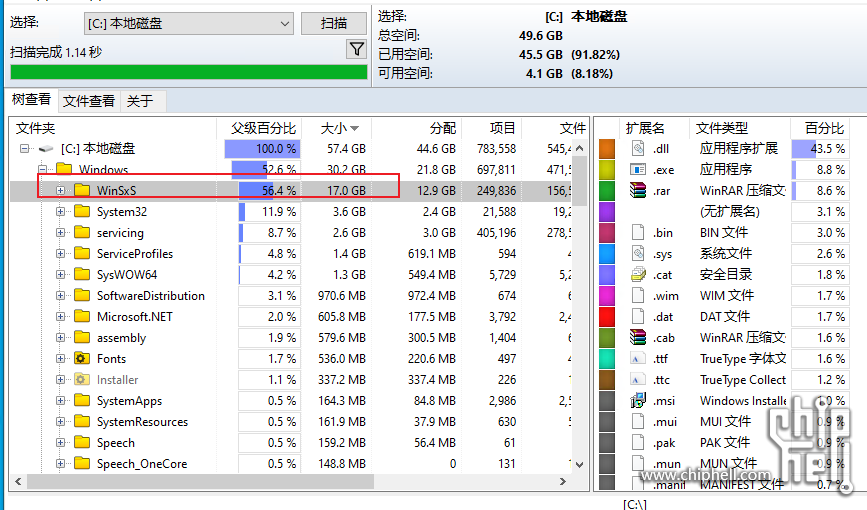Click the .dll file type icon

pos(638,148)
